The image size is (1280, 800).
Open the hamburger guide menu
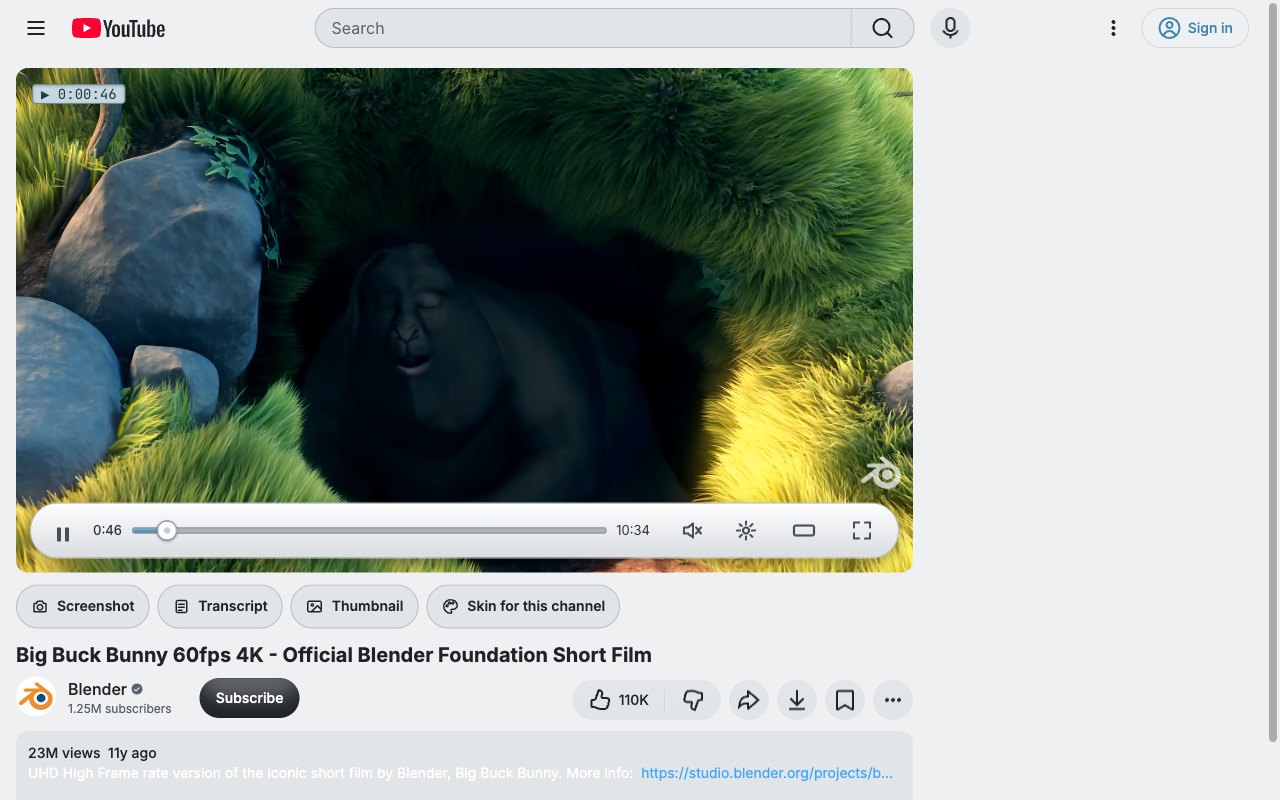36,28
